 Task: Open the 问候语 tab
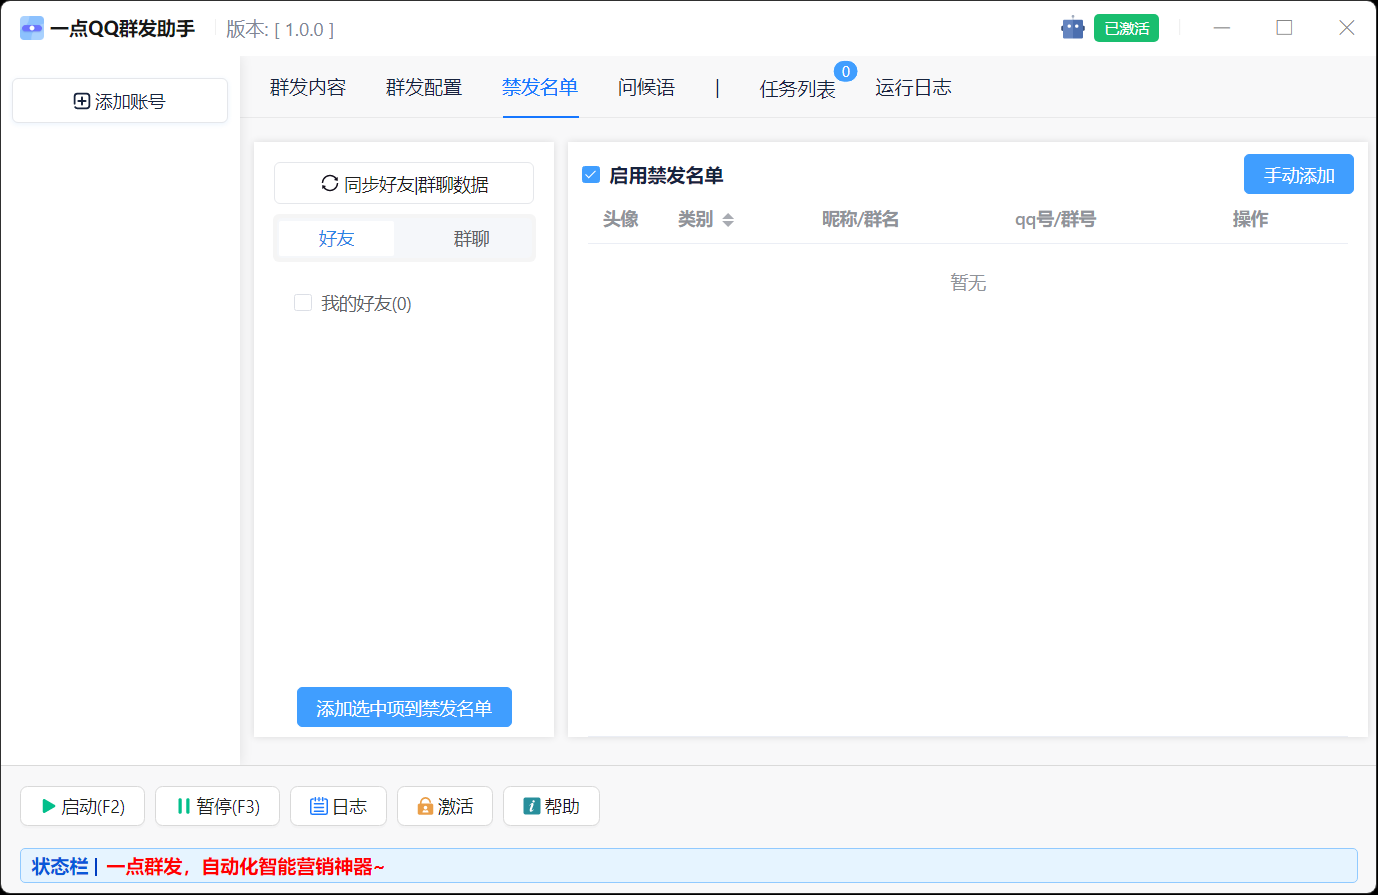pos(645,88)
